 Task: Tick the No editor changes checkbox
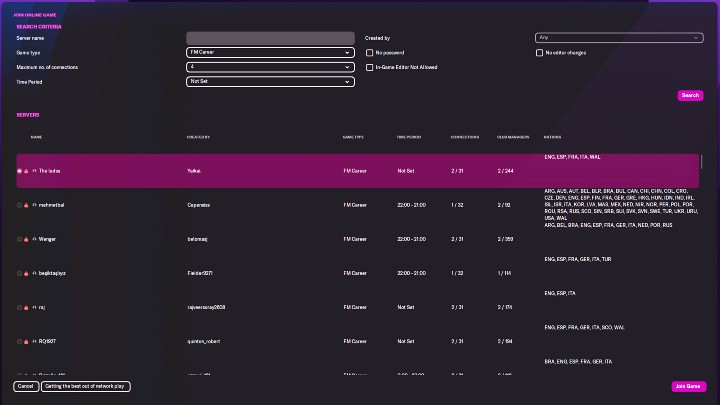click(540, 52)
